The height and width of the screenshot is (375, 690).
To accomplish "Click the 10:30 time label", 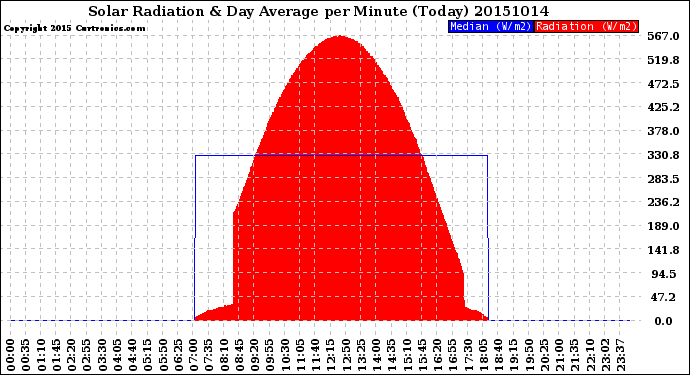I will coord(285,355).
